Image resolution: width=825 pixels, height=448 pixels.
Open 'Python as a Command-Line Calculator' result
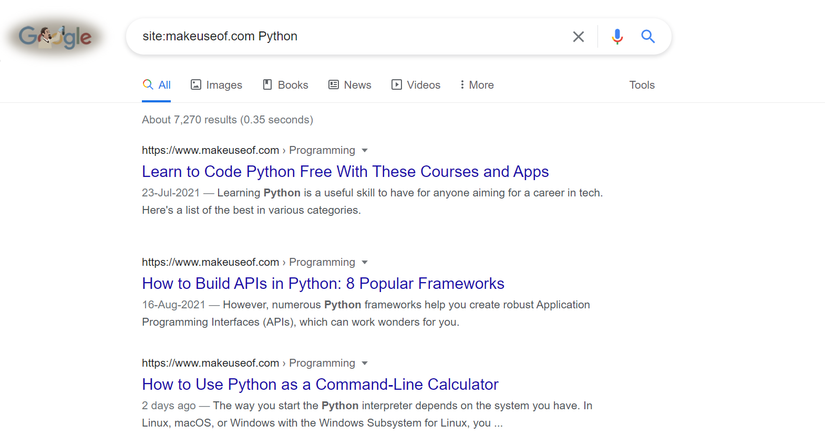[x=320, y=385]
